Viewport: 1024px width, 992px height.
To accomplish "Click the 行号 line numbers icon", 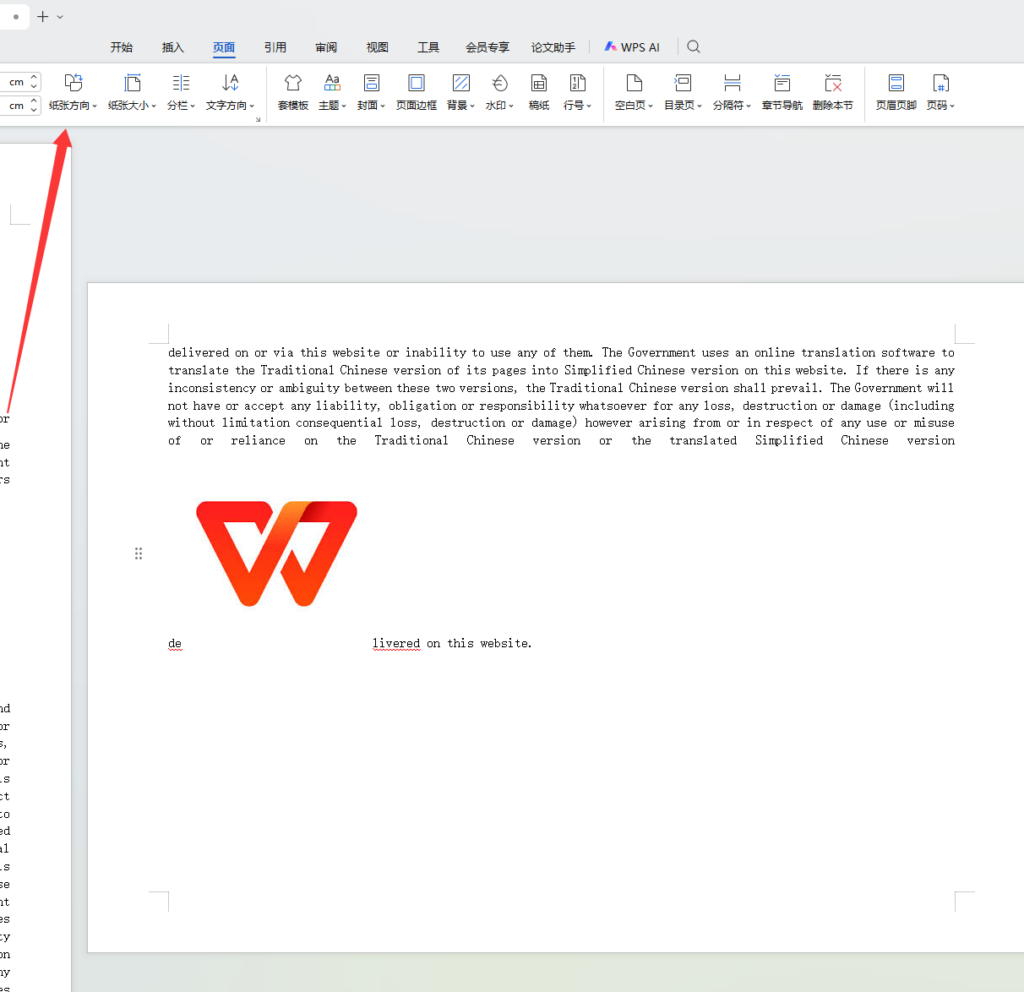I will [x=577, y=84].
